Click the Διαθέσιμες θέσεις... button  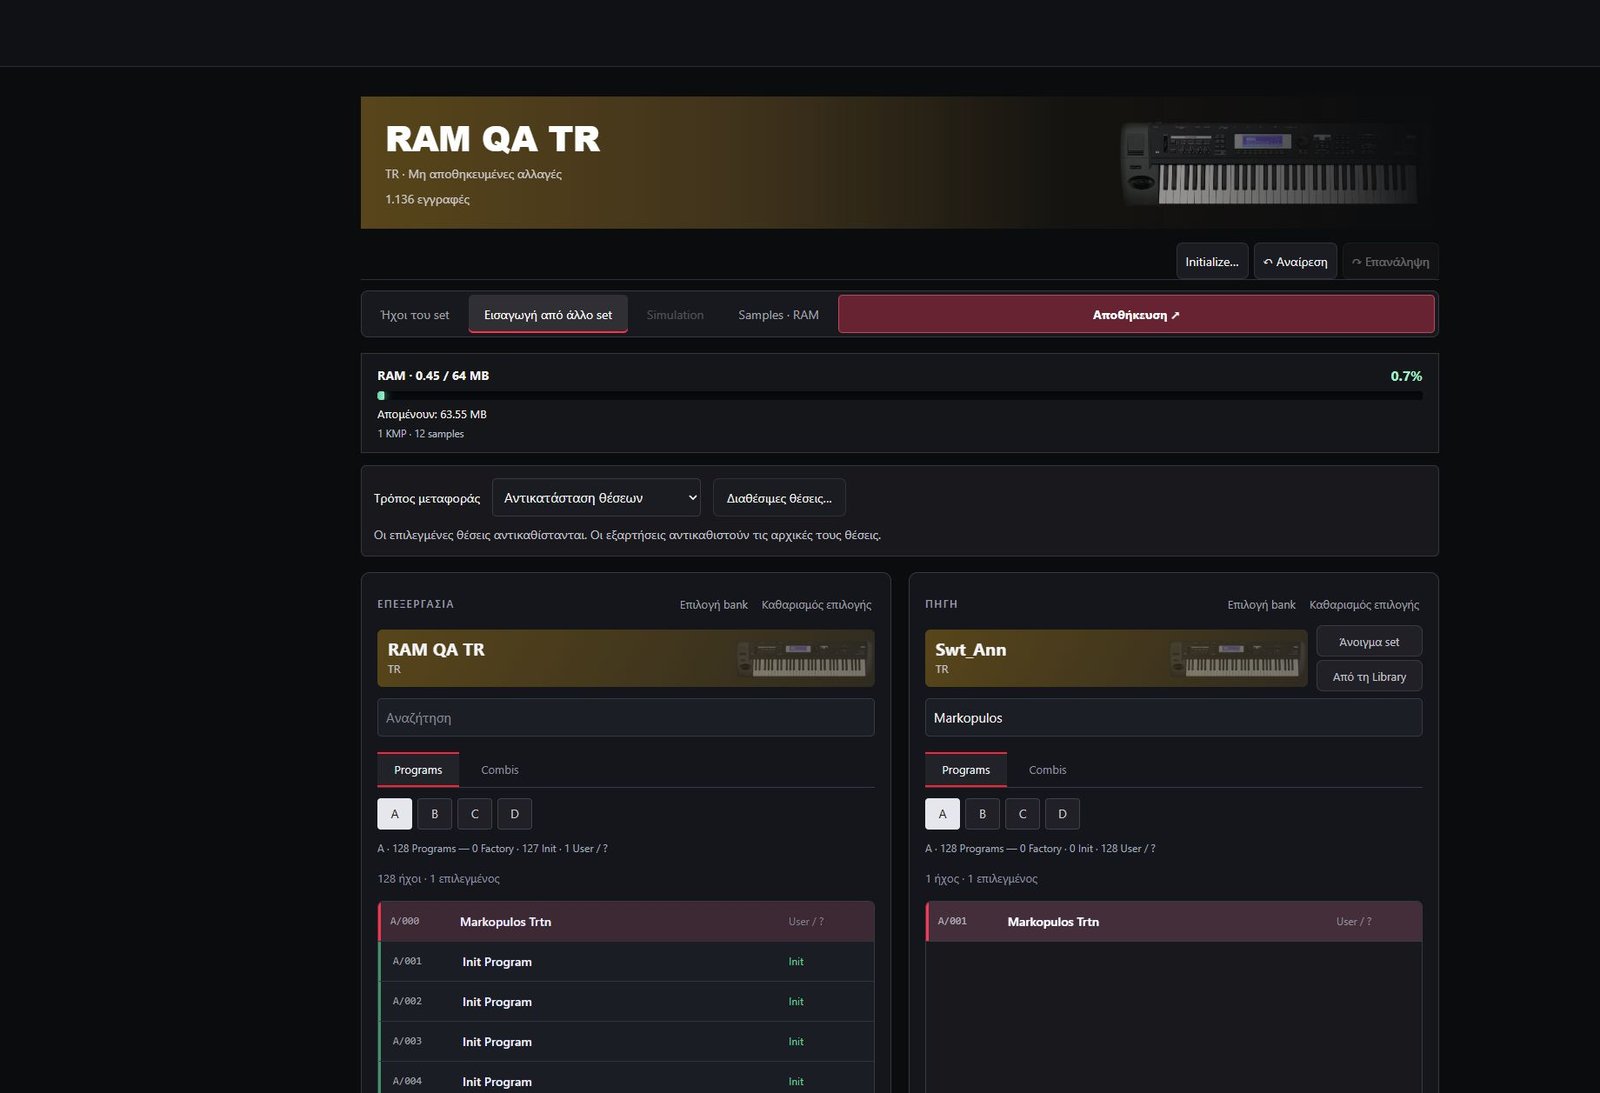pos(779,498)
